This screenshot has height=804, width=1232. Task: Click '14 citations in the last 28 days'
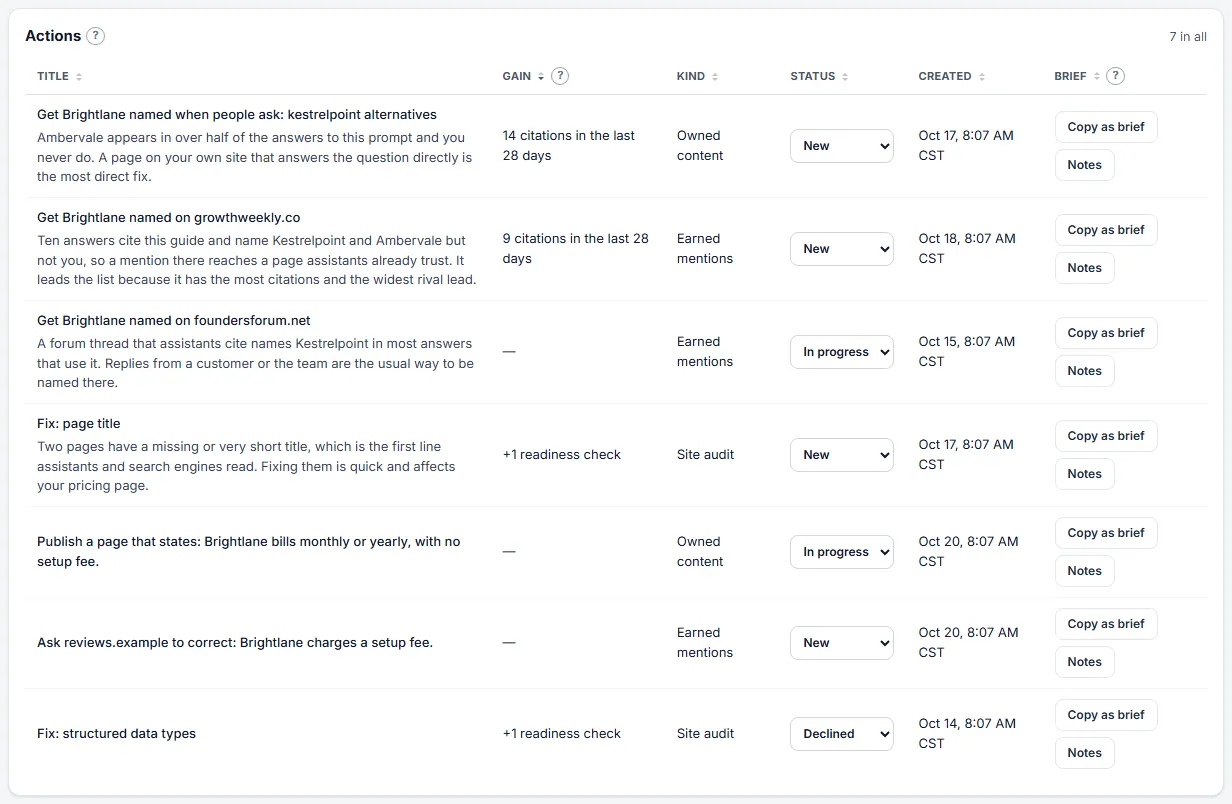(569, 146)
